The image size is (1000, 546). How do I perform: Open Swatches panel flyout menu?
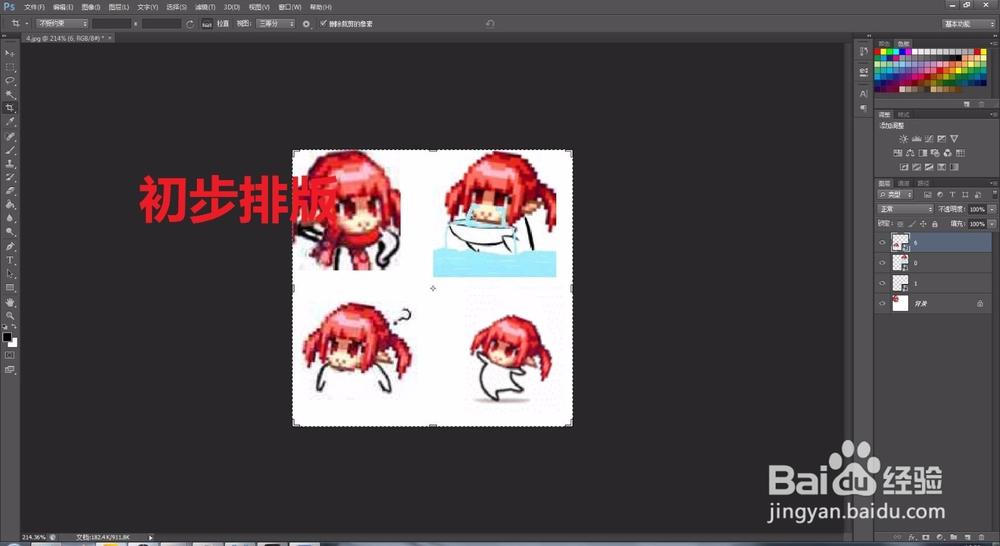pos(994,43)
